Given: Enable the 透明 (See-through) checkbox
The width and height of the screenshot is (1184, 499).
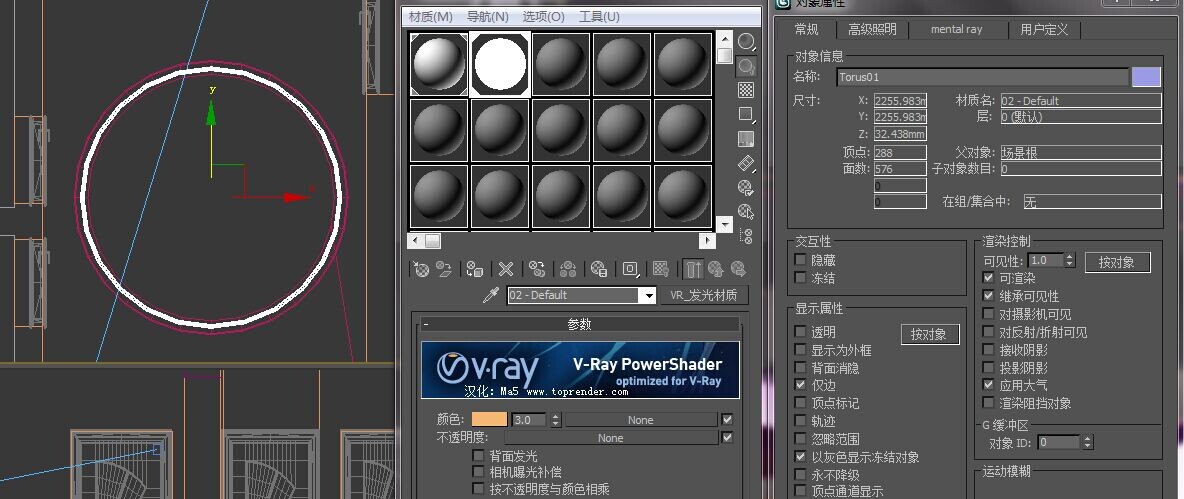Looking at the screenshot, I should [800, 331].
